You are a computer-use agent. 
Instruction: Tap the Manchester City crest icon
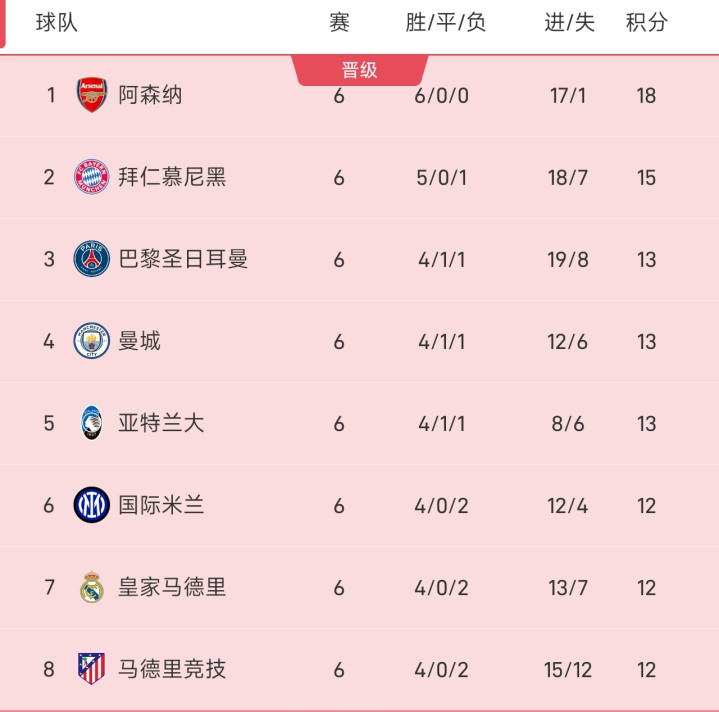coord(91,341)
